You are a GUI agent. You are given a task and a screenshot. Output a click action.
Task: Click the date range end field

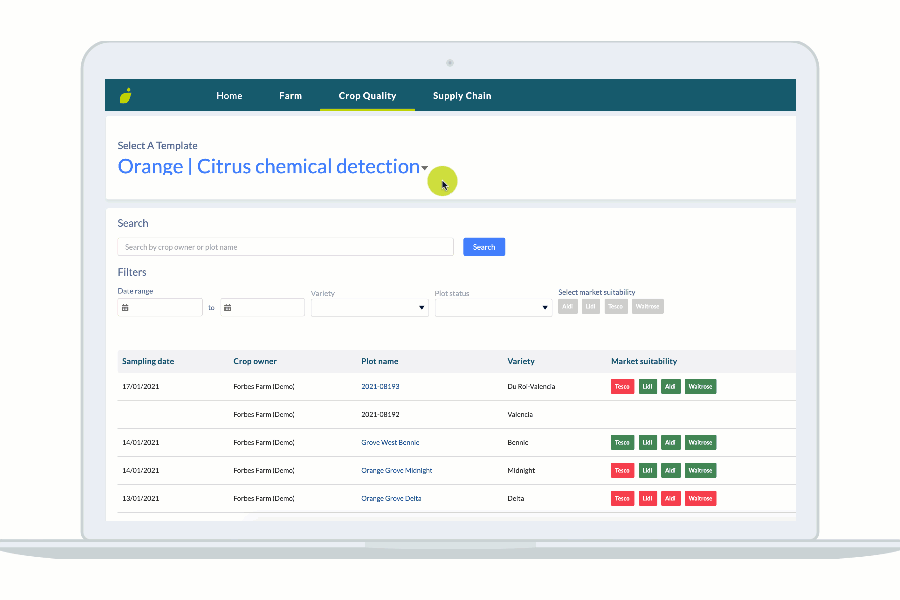(x=262, y=307)
